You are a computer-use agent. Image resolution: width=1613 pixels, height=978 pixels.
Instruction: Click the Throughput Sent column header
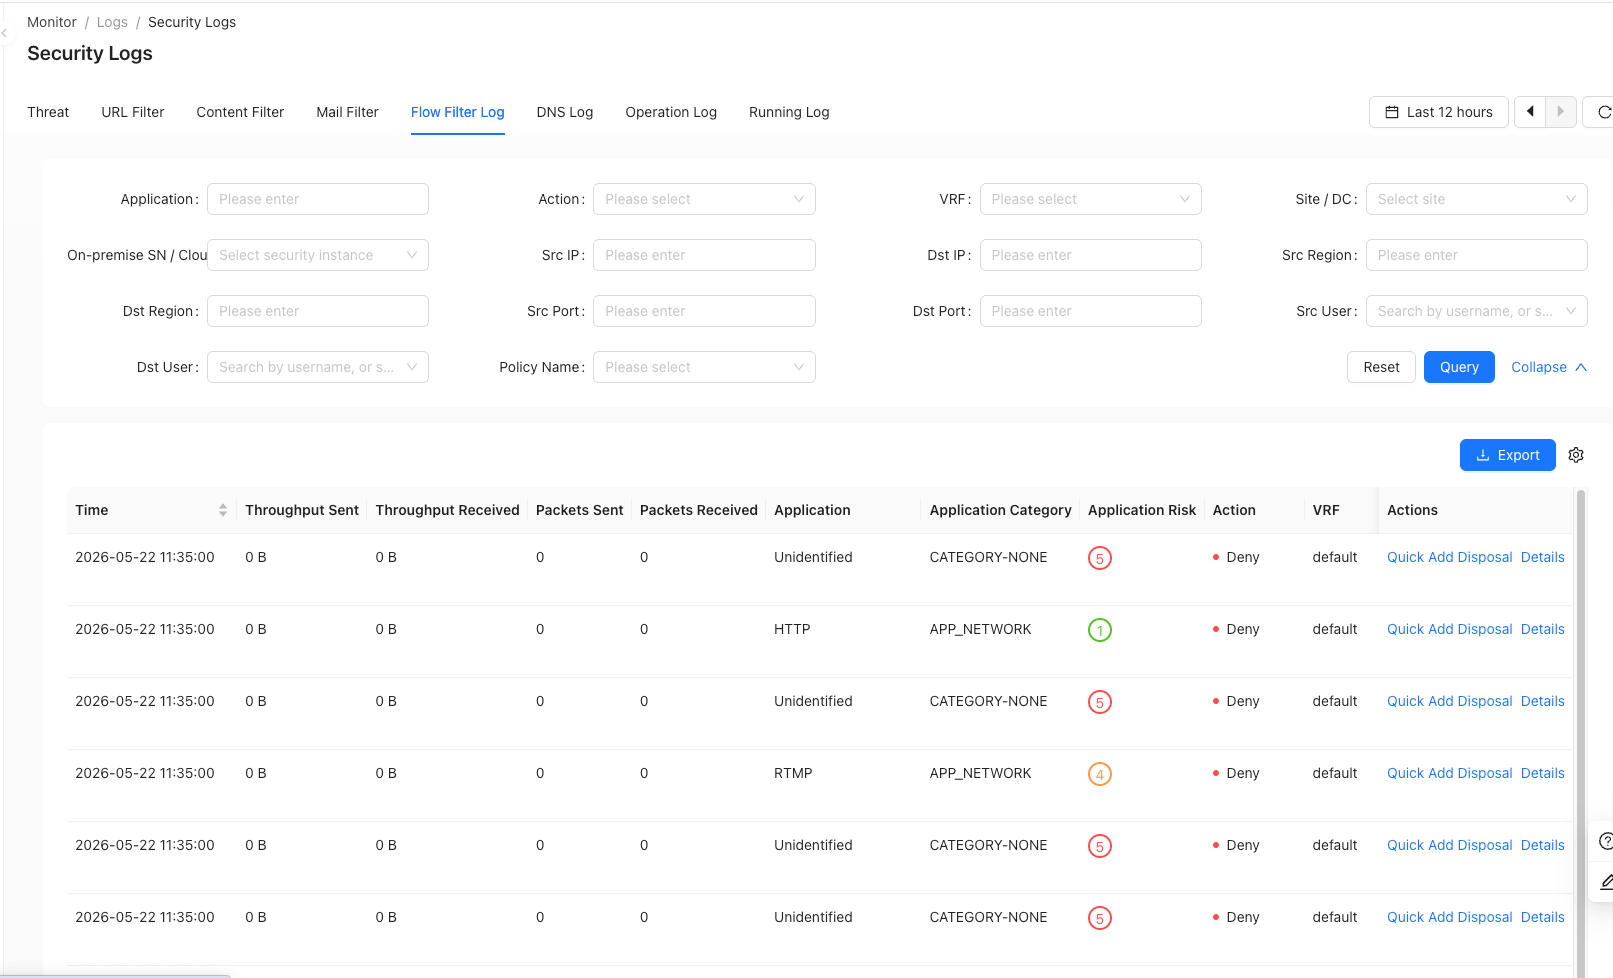(302, 510)
